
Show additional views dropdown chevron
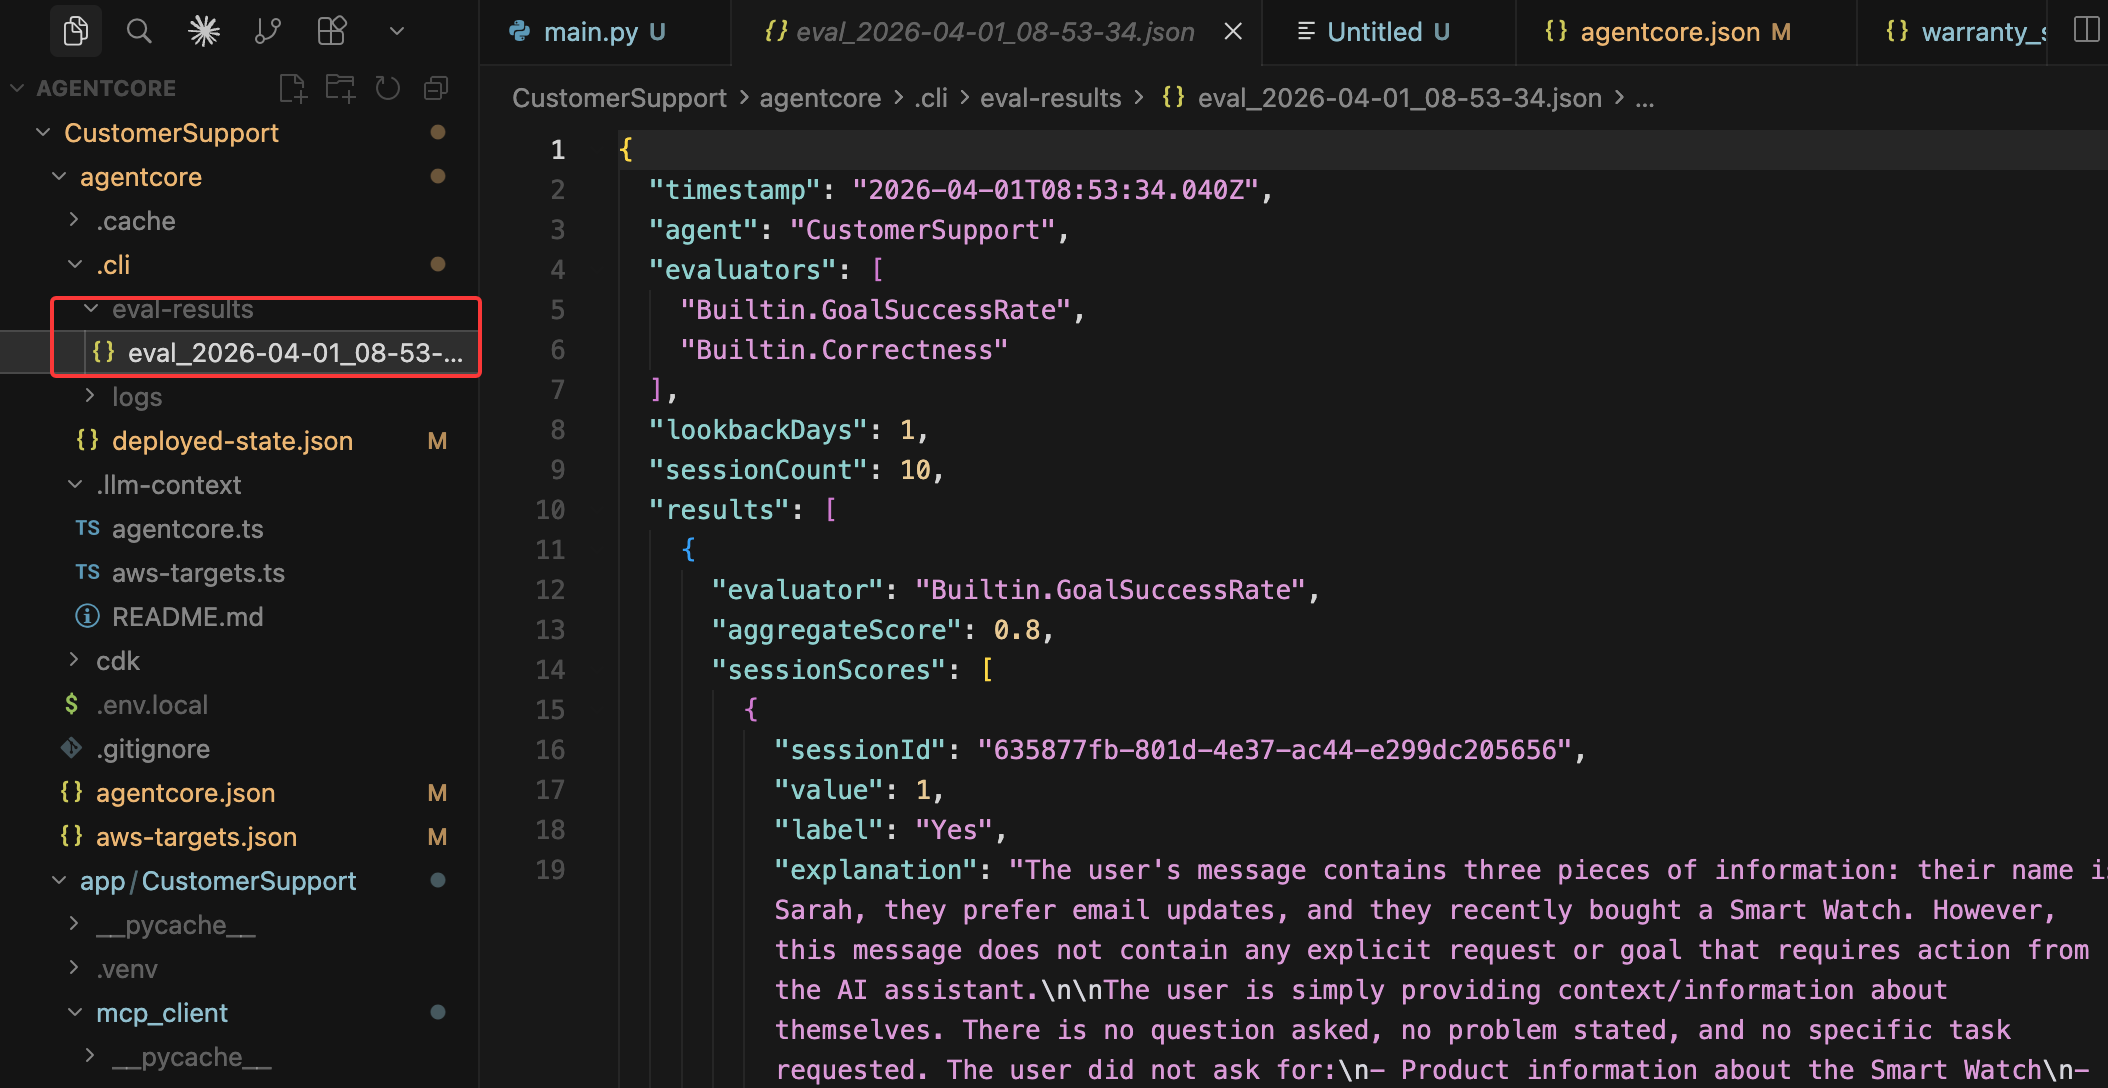click(397, 32)
